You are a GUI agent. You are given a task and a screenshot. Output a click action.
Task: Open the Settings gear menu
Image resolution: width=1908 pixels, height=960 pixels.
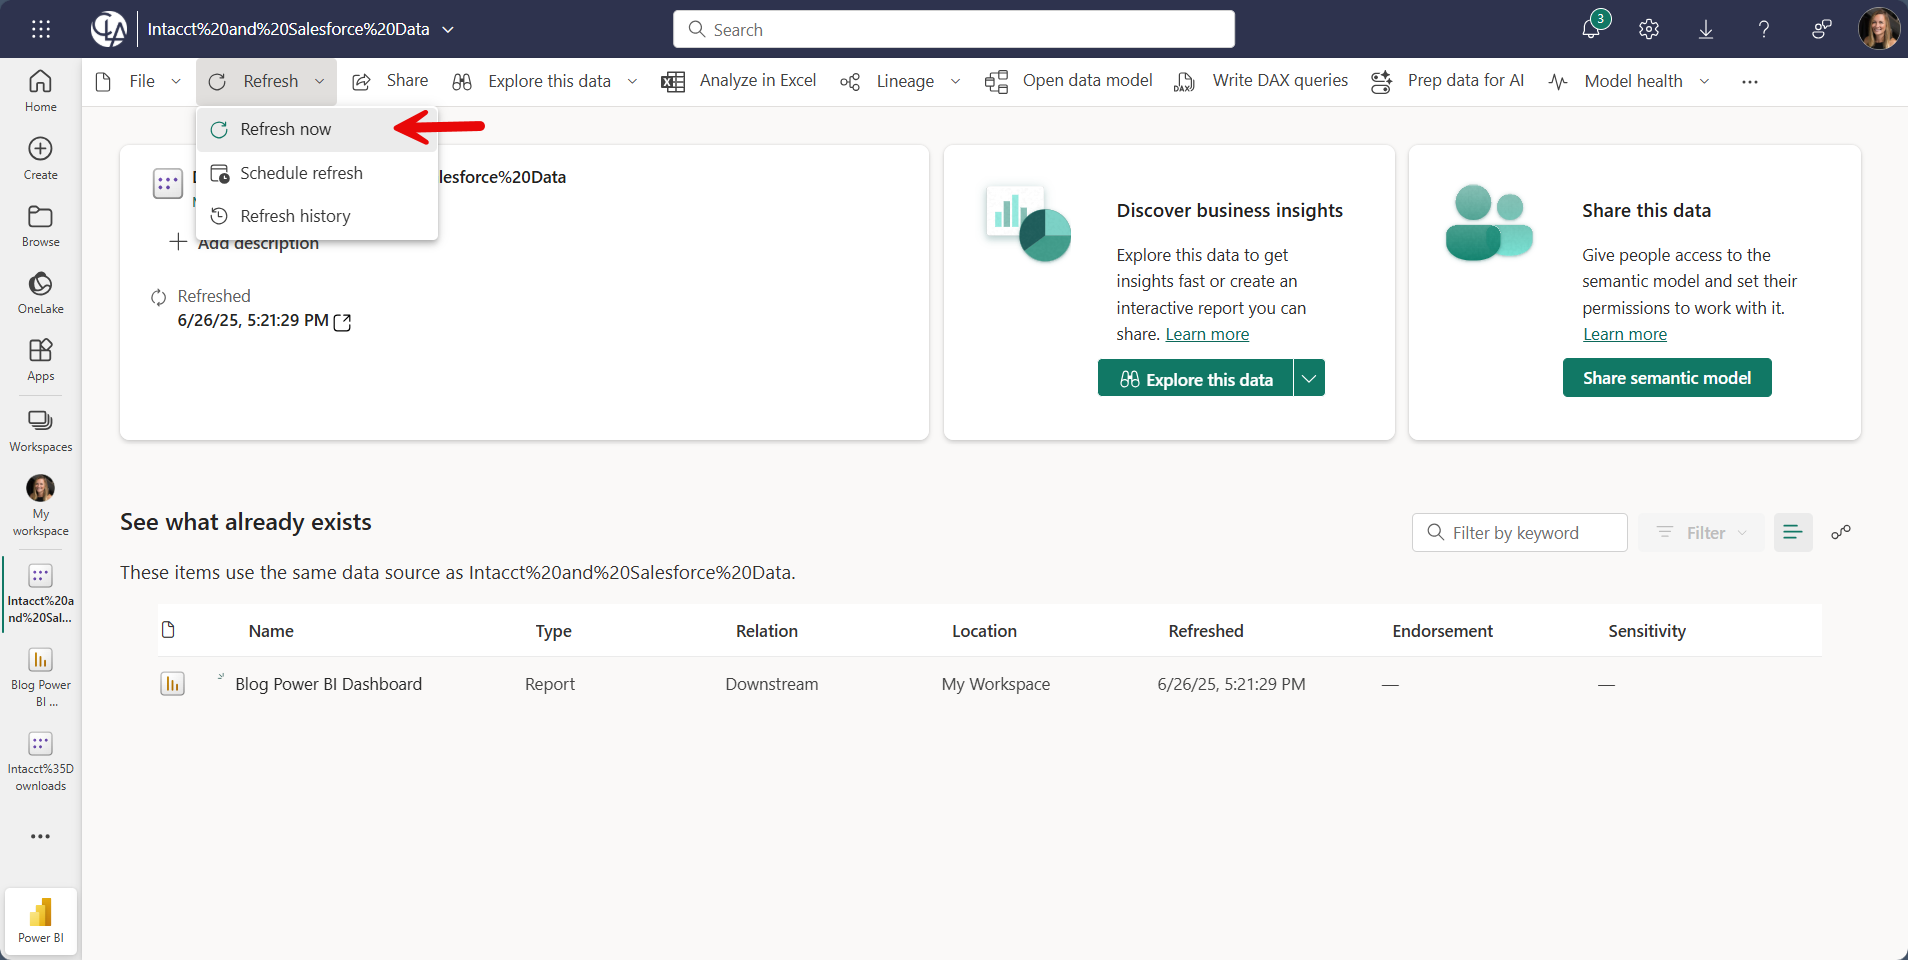(x=1648, y=29)
